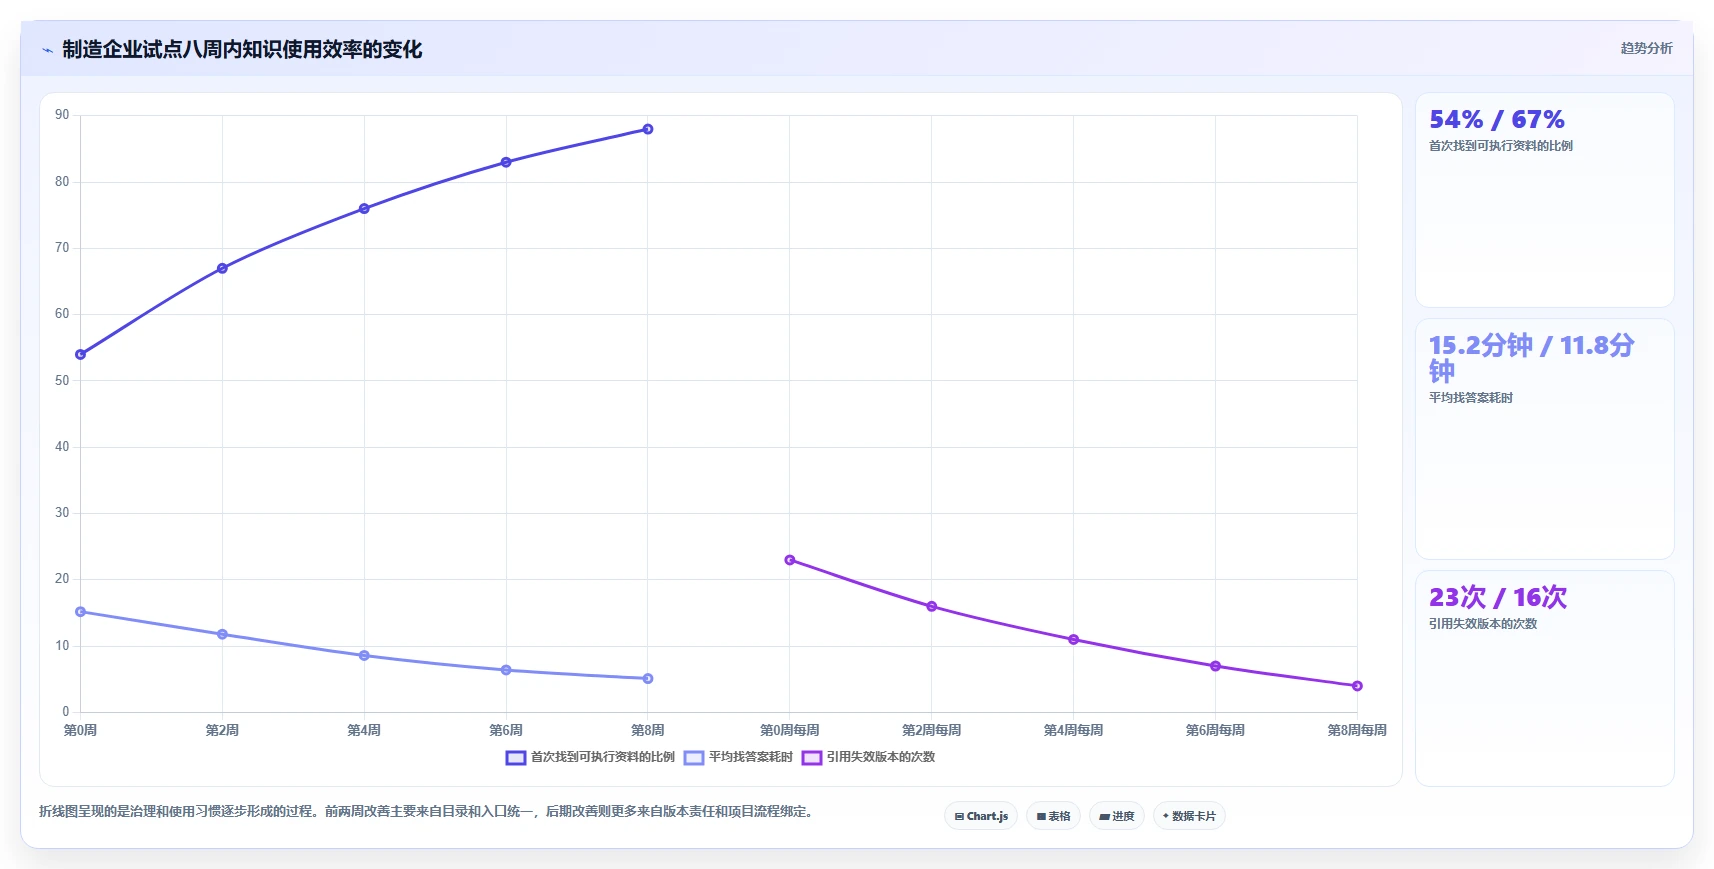Toggle the 首次找到可执行资料的比例 legend entry
This screenshot has height=869, width=1714.
tap(590, 757)
